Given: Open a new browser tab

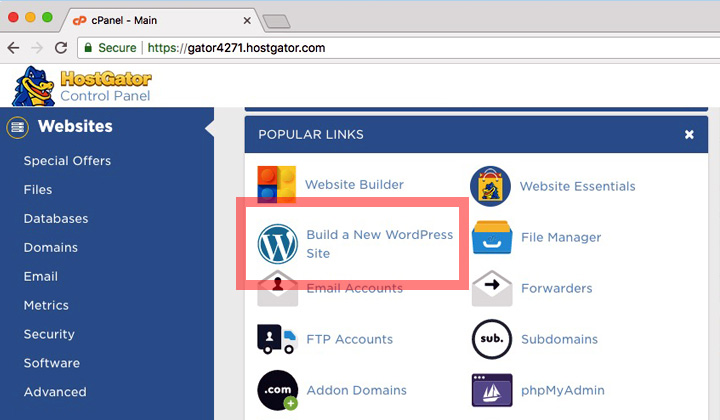Looking at the screenshot, I should [276, 21].
